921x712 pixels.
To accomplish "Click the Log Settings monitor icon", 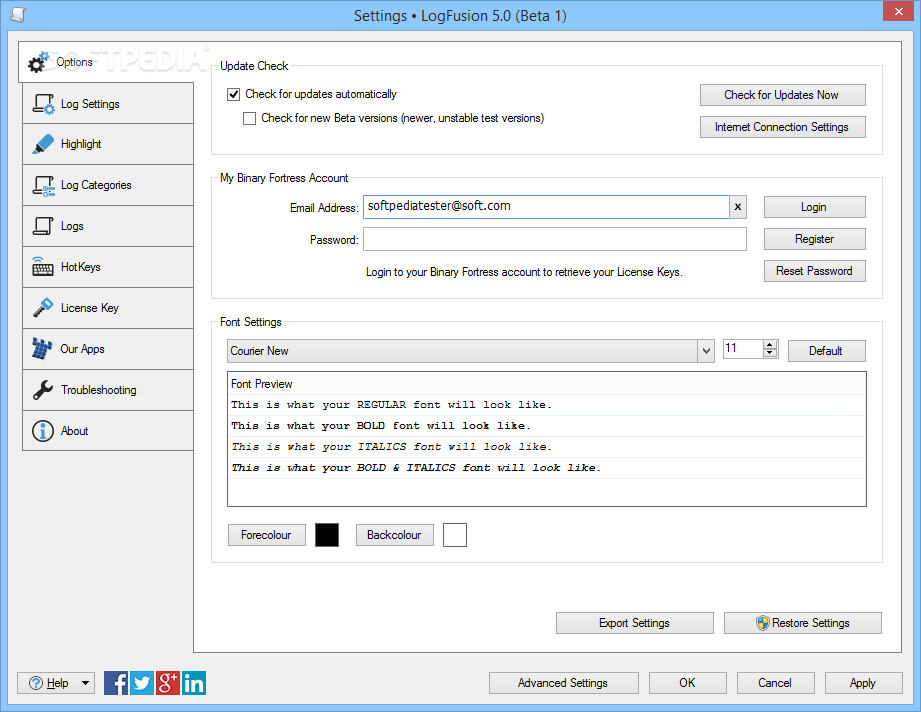I will click(43, 104).
